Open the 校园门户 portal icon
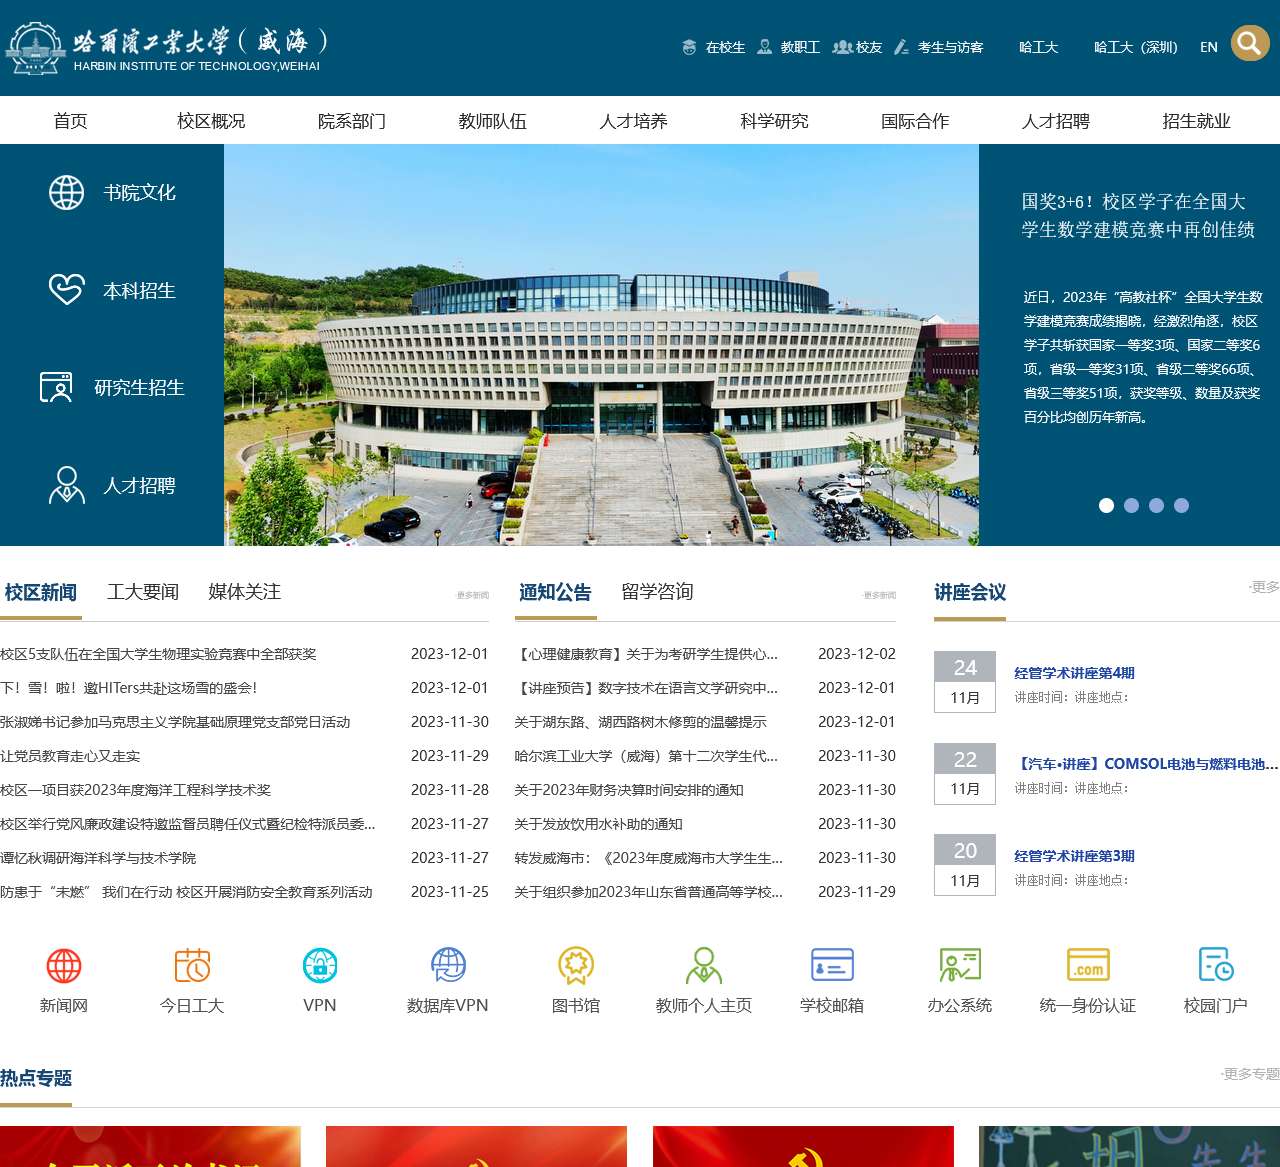This screenshot has height=1167, width=1280. tap(1216, 966)
